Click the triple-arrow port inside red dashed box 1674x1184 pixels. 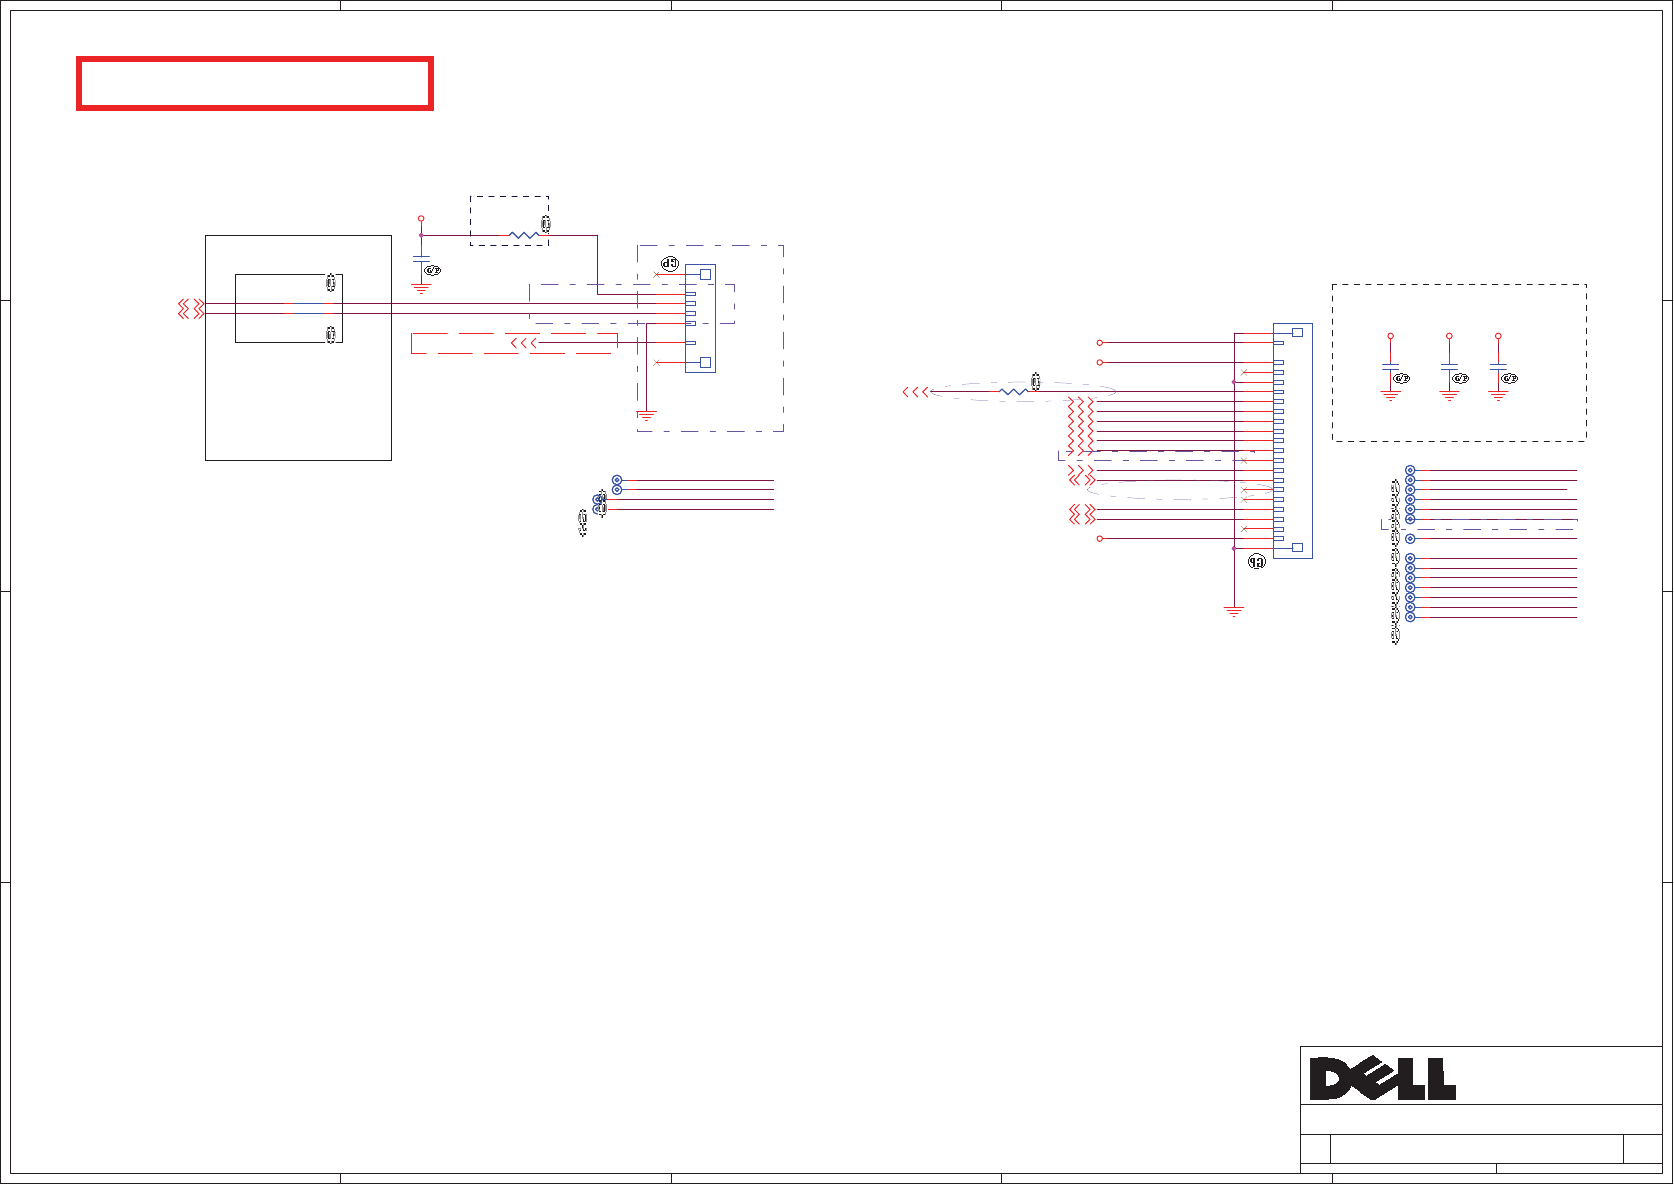[523, 343]
